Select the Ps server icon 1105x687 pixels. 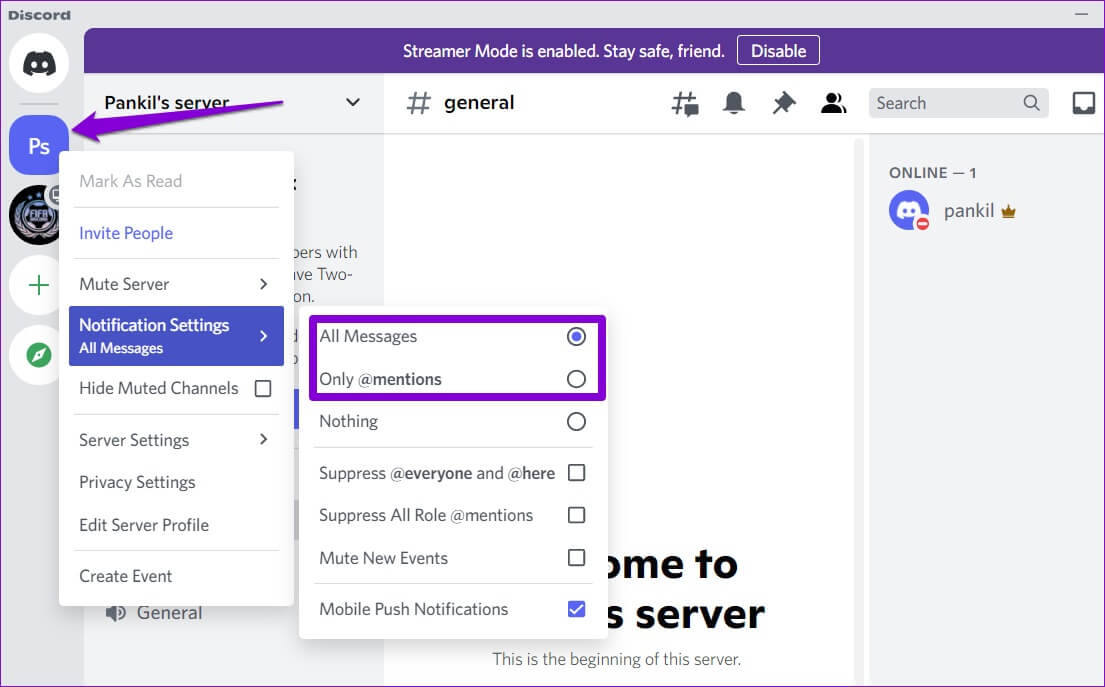point(39,145)
